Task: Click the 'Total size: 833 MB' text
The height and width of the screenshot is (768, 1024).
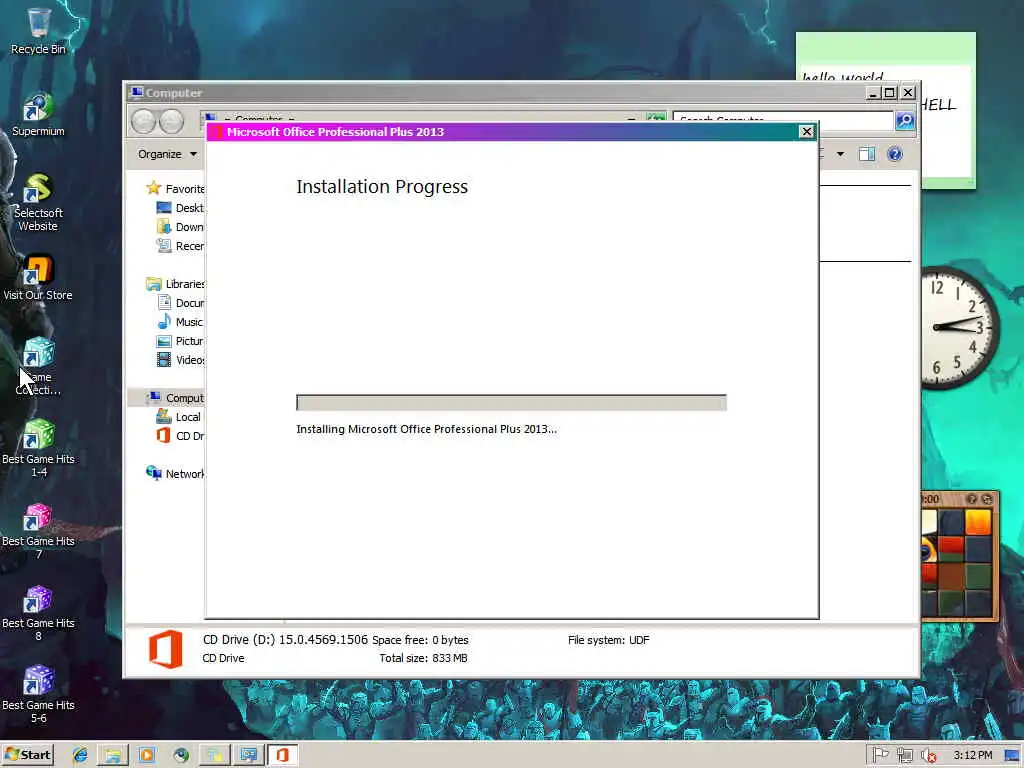Action: 423,658
